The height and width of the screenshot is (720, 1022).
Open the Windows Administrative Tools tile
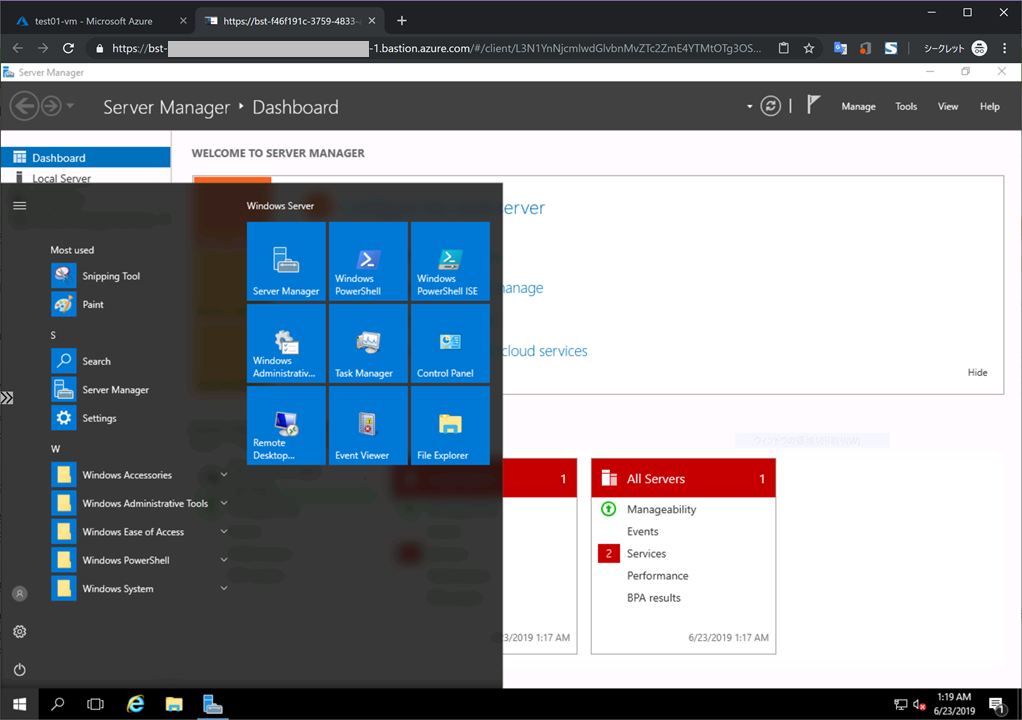286,343
